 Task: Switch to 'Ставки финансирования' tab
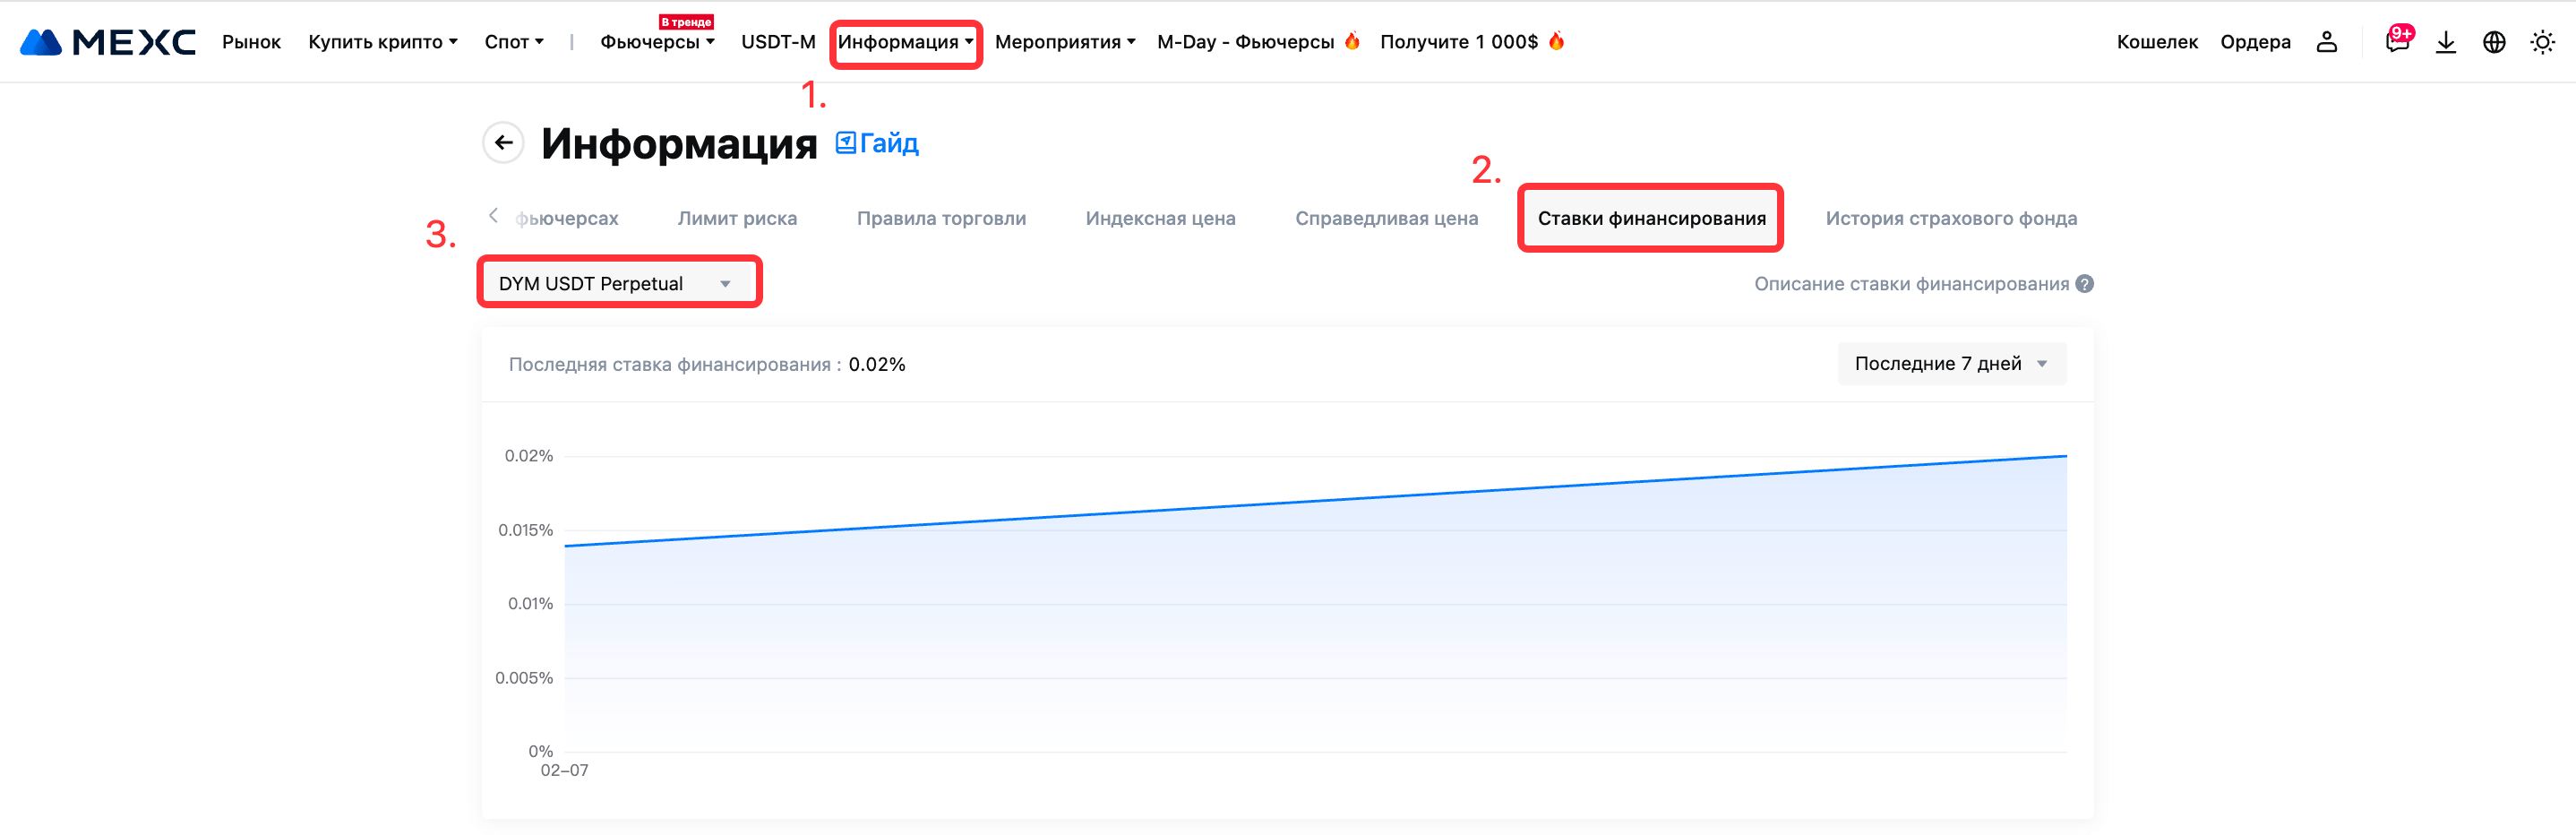tap(1651, 218)
